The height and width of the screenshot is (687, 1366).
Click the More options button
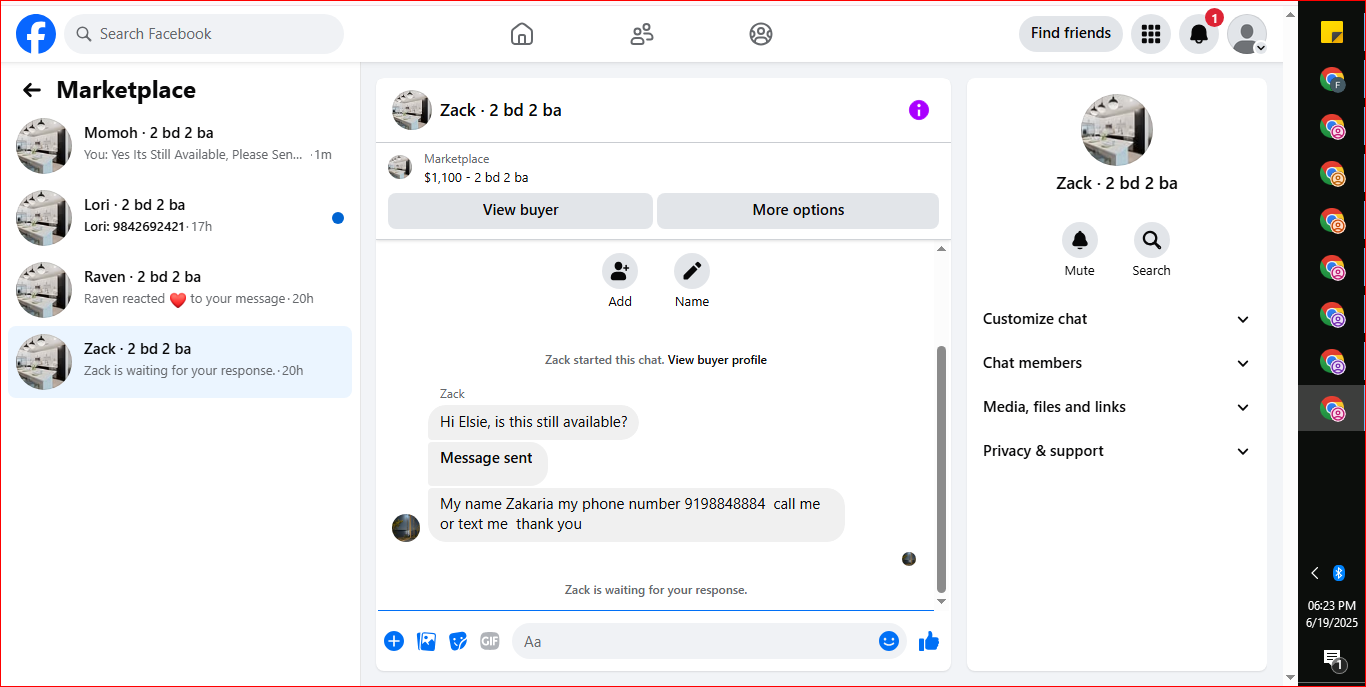click(798, 210)
